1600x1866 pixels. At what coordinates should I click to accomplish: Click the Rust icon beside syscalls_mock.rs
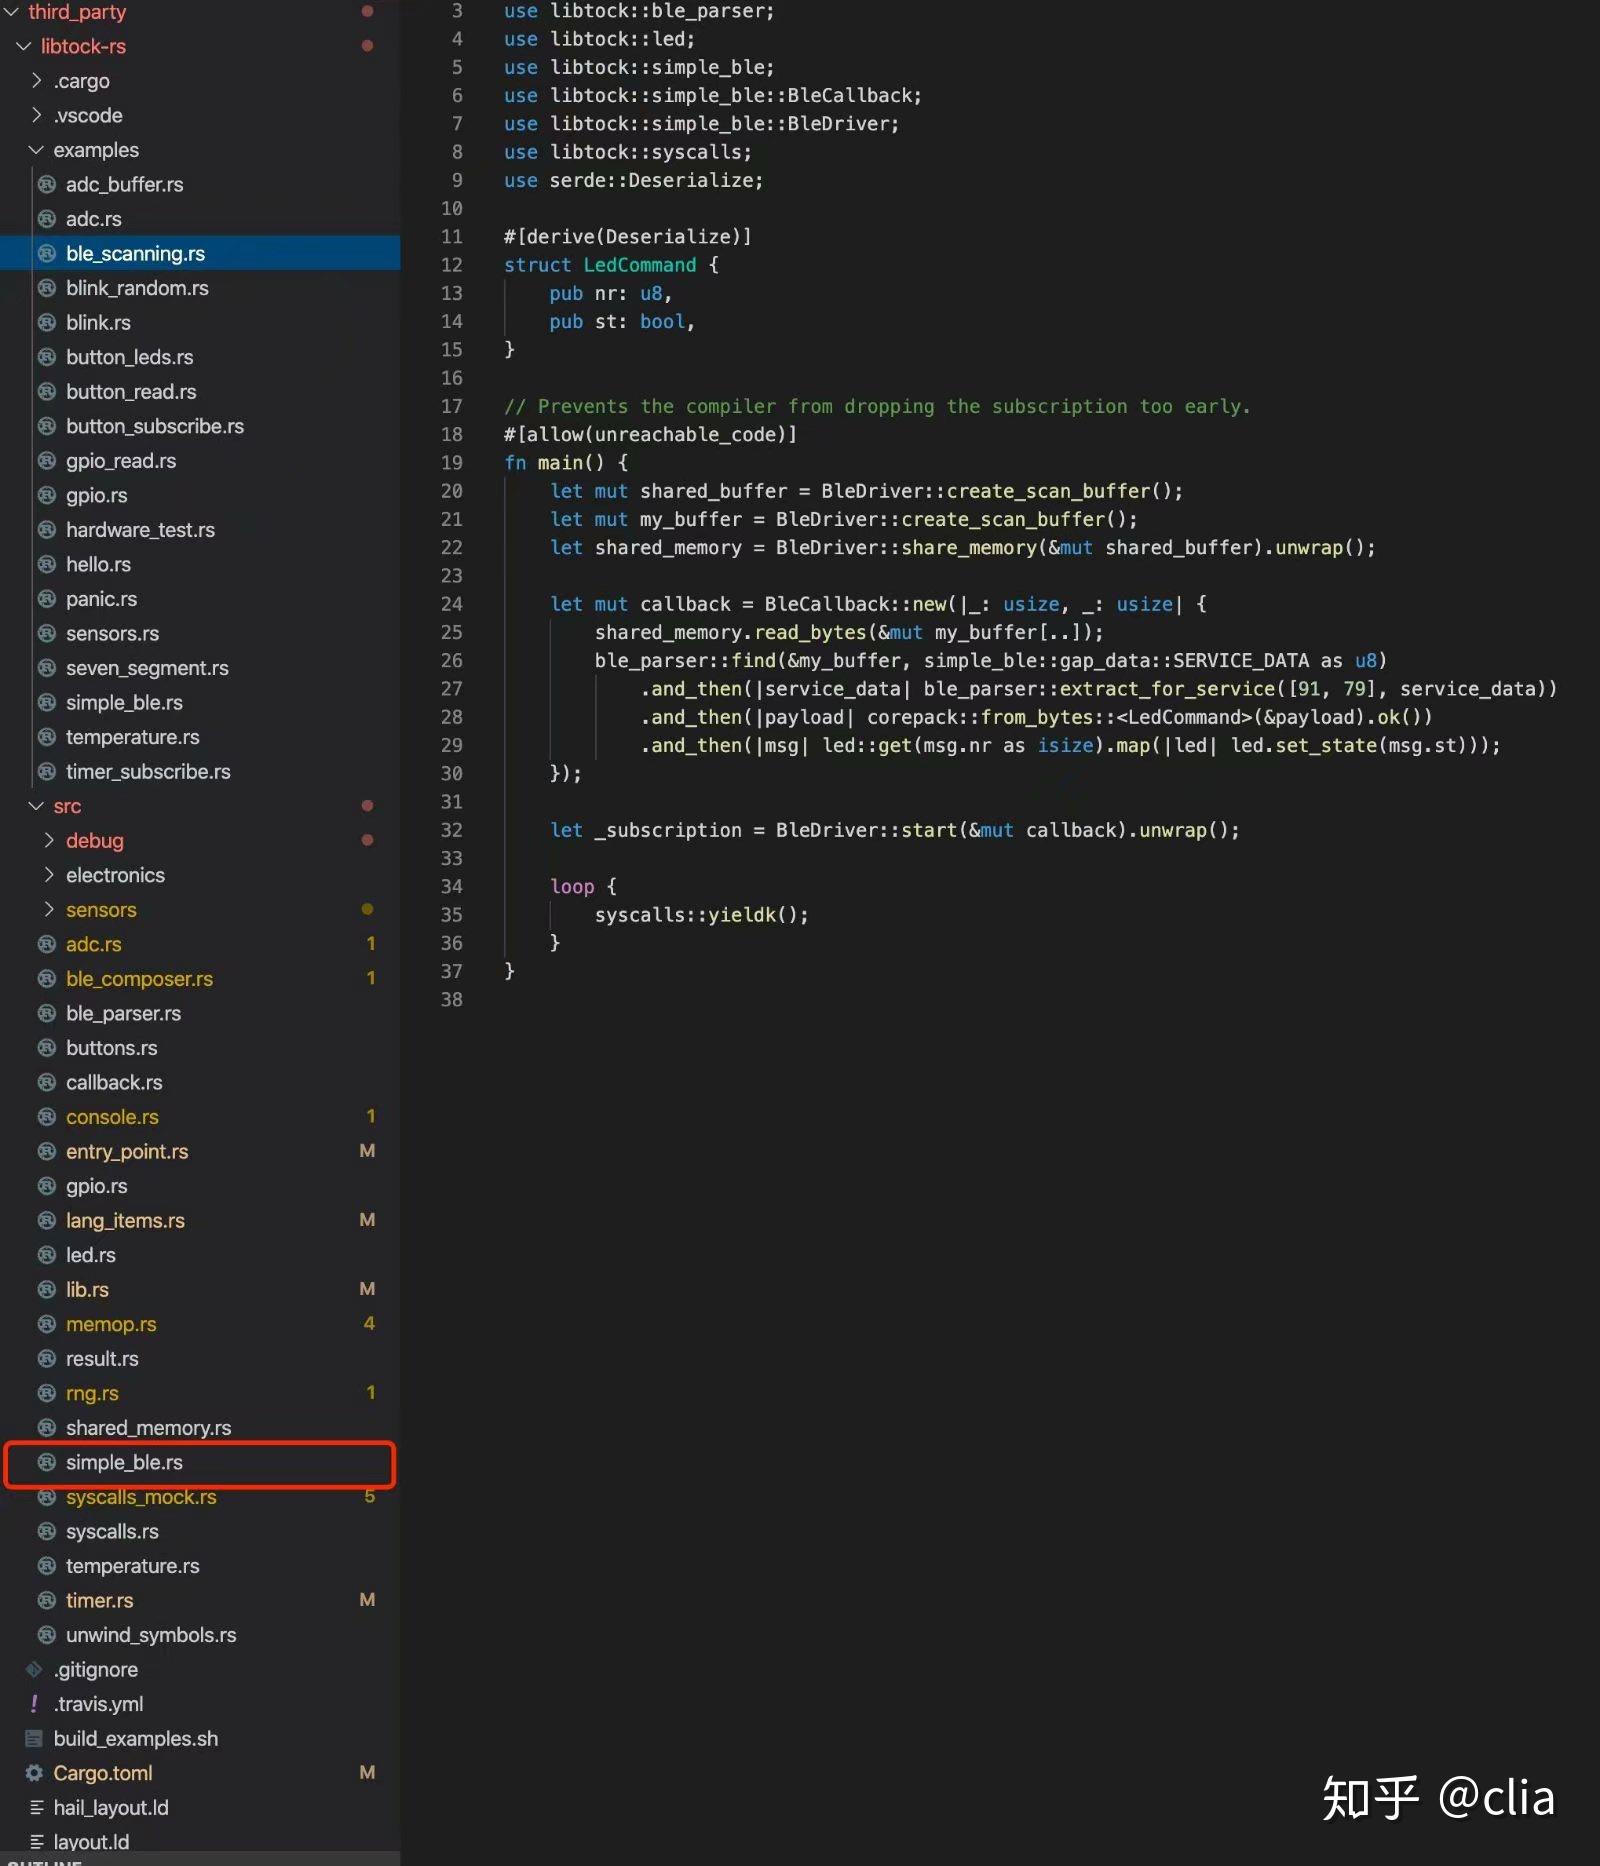click(47, 1497)
